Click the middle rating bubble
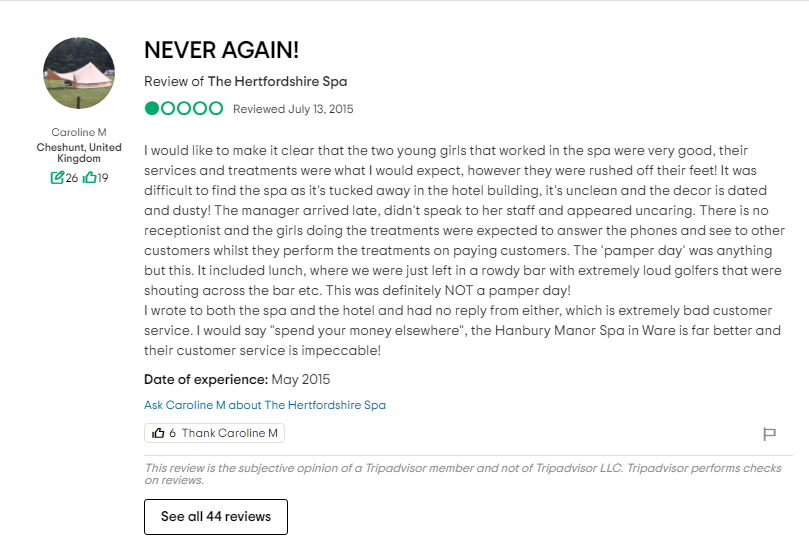809x555 pixels. click(x=184, y=108)
